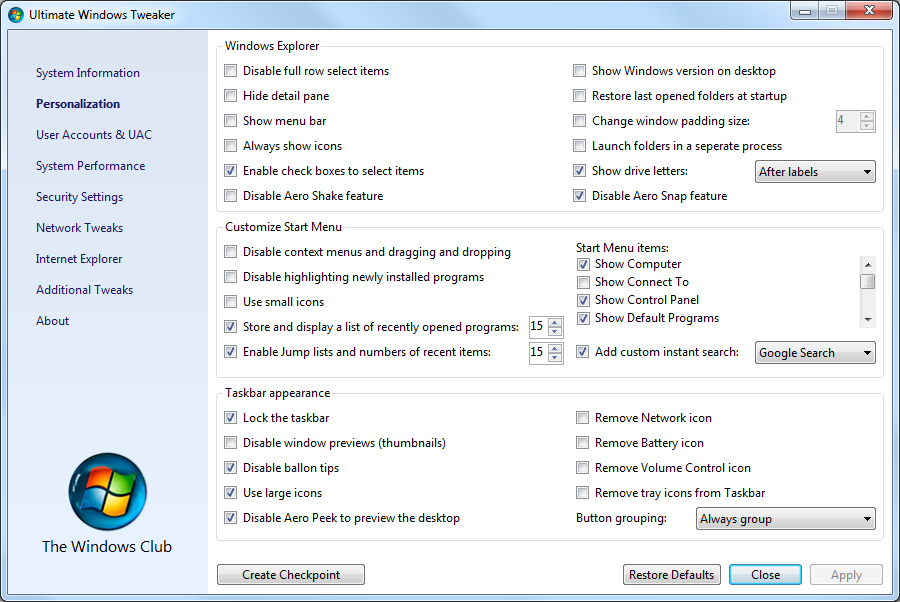Screen dimensions: 900x602
Task: Click the Windows Club logo orb
Action: 107,492
